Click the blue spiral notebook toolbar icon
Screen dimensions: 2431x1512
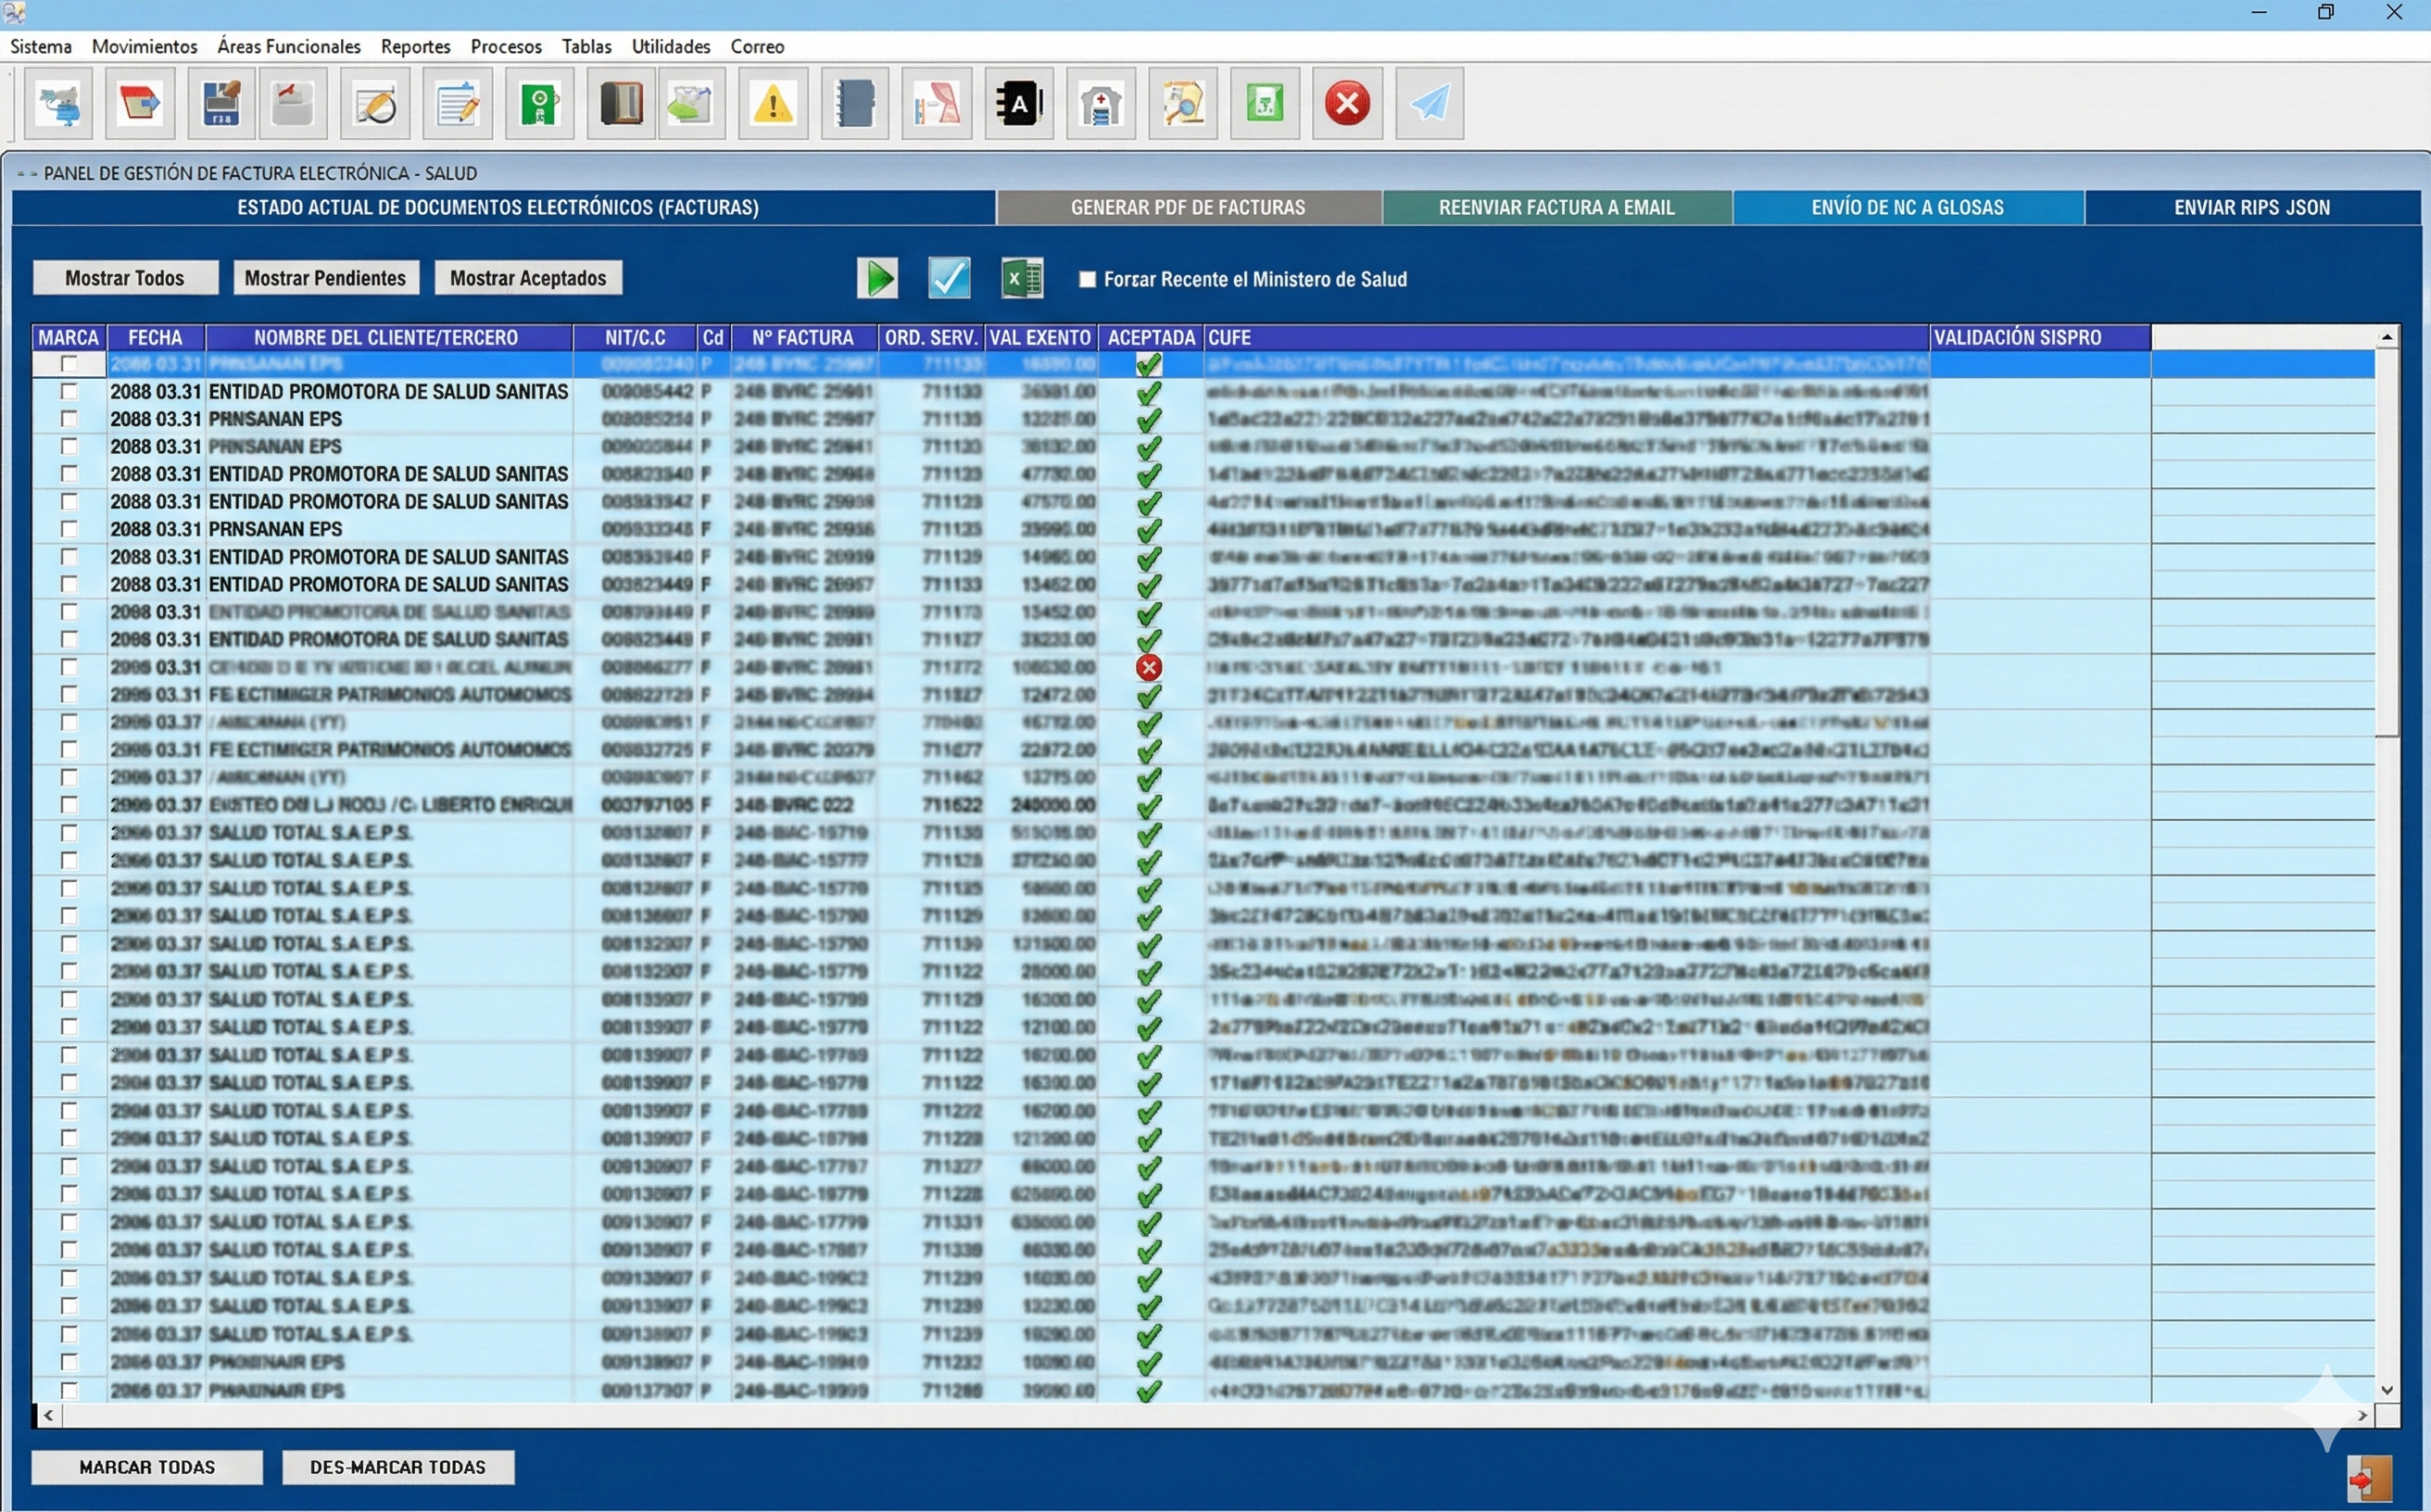(854, 104)
